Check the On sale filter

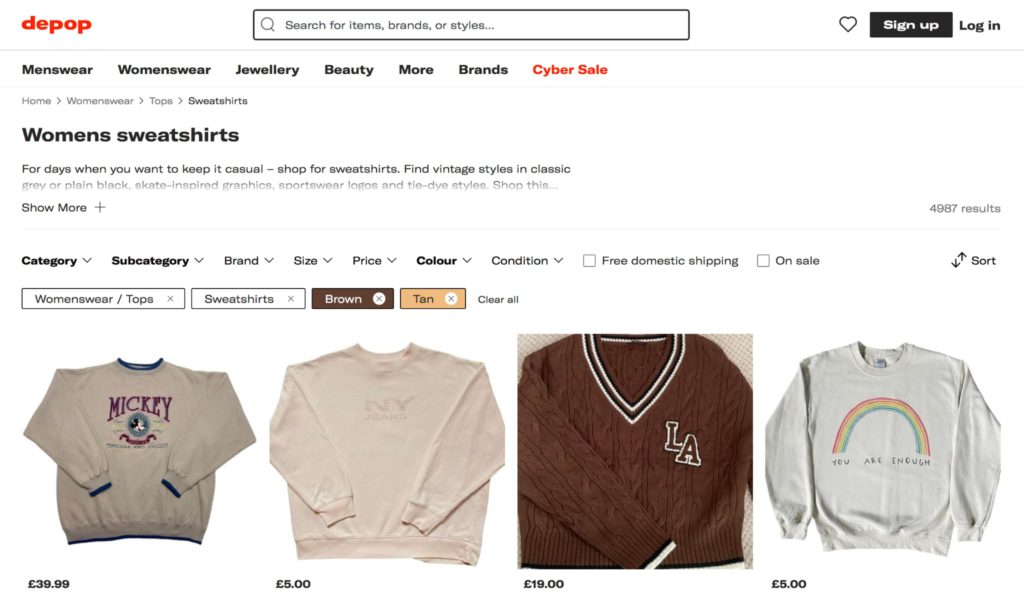[763, 260]
